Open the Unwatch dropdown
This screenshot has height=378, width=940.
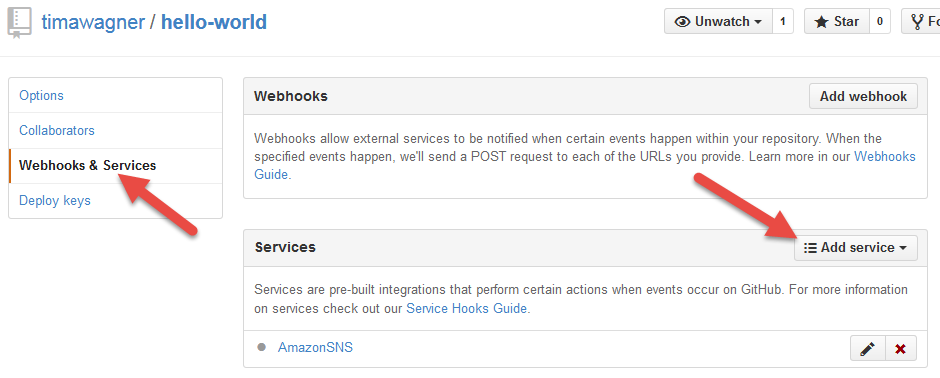click(718, 22)
